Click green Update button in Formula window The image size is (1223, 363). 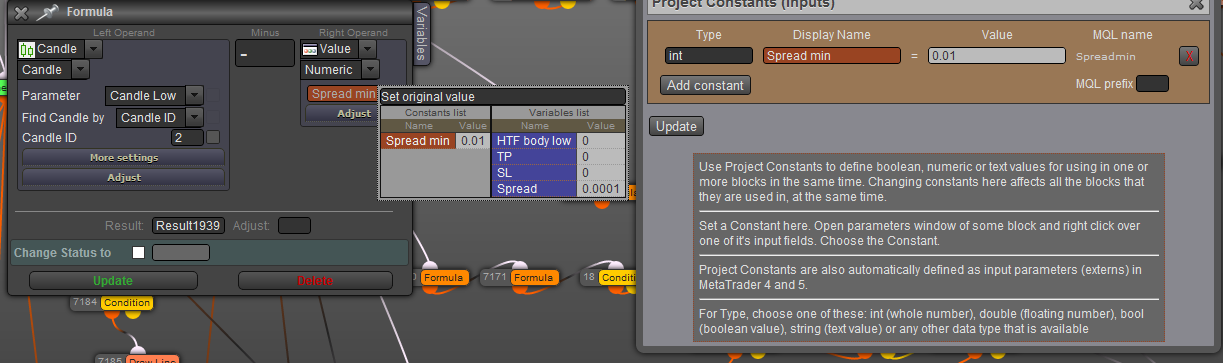click(112, 281)
